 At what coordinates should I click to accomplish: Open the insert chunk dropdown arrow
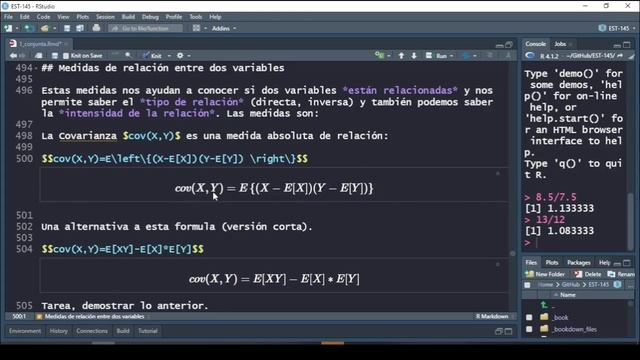coord(389,56)
